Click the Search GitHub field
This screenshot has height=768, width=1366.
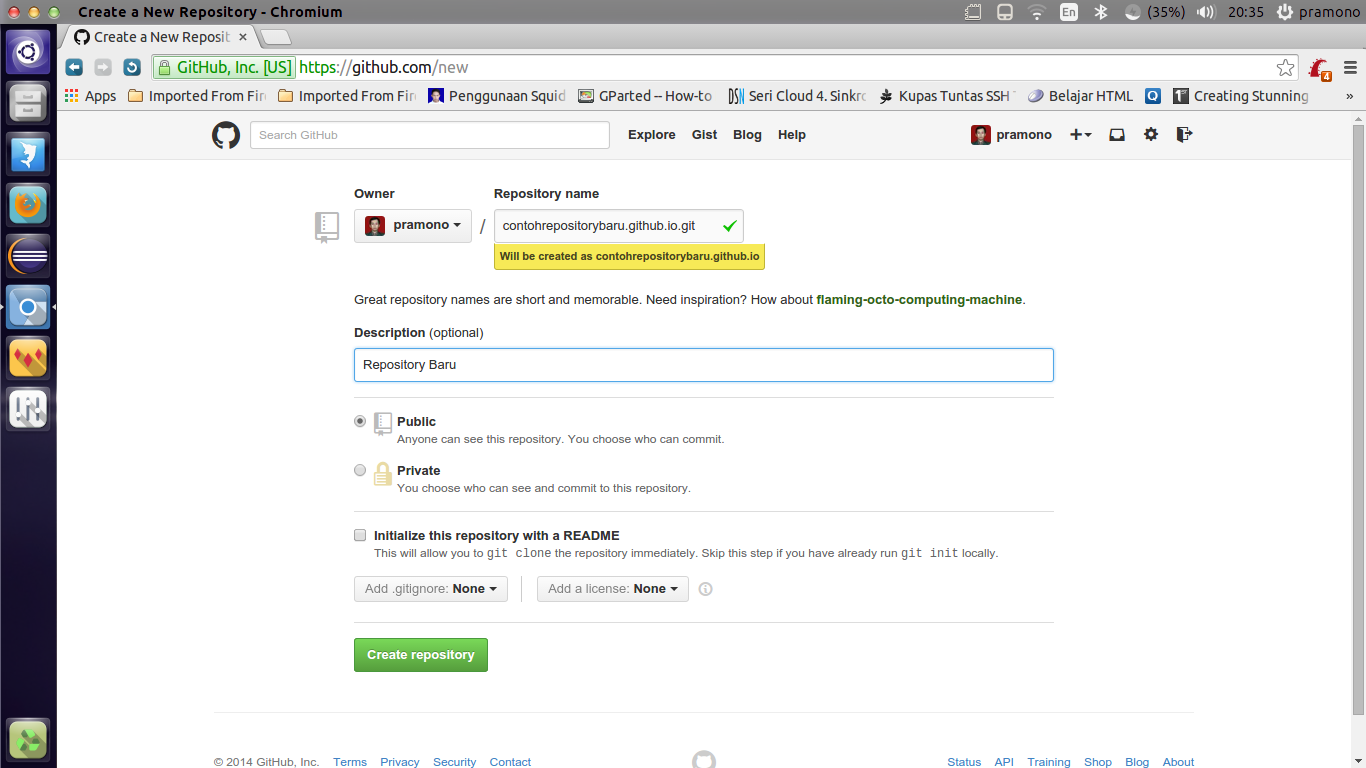430,135
